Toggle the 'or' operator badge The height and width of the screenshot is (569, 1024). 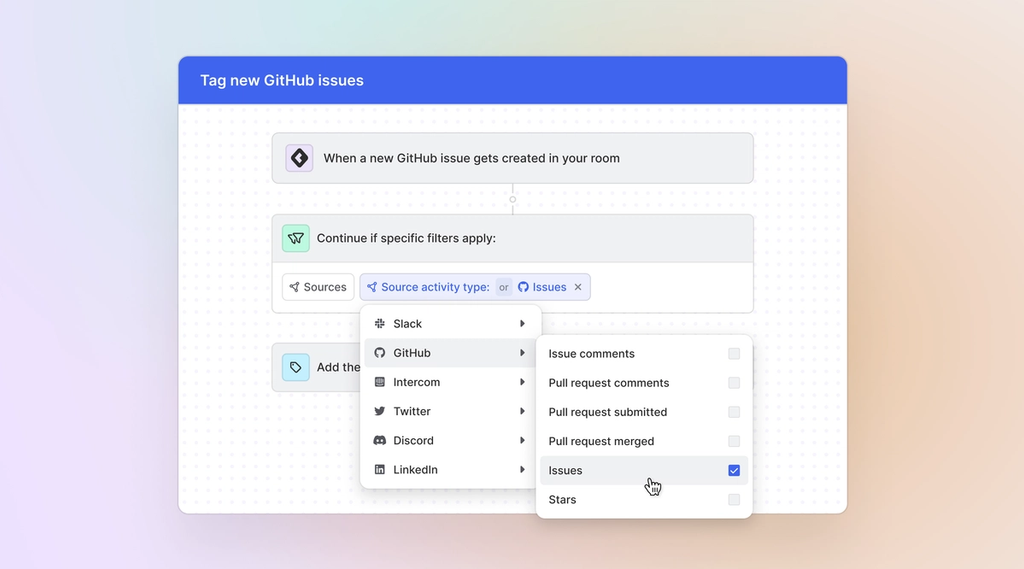pos(504,287)
